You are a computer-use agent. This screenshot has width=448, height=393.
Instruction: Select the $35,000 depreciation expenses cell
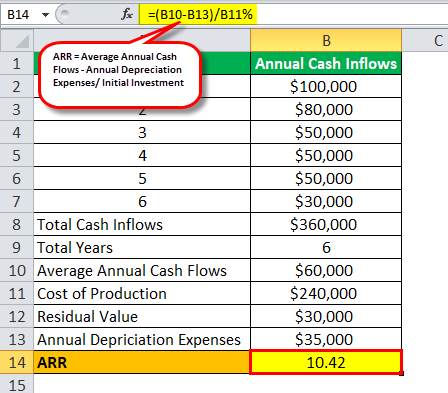326,340
